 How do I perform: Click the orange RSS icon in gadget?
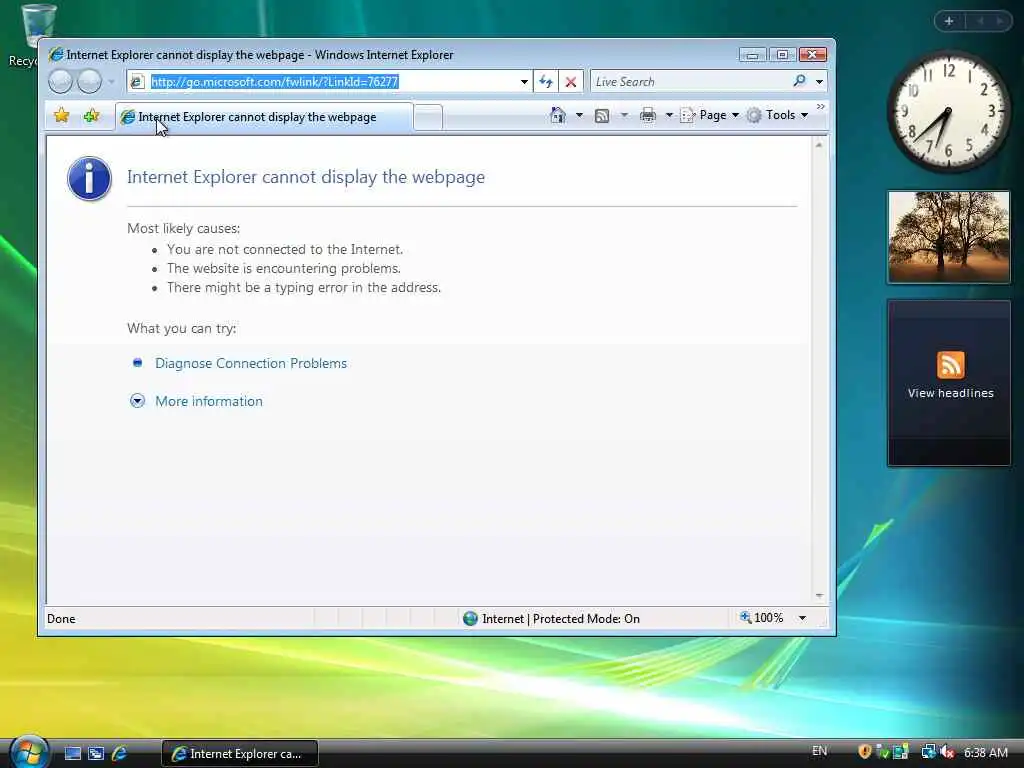click(950, 364)
